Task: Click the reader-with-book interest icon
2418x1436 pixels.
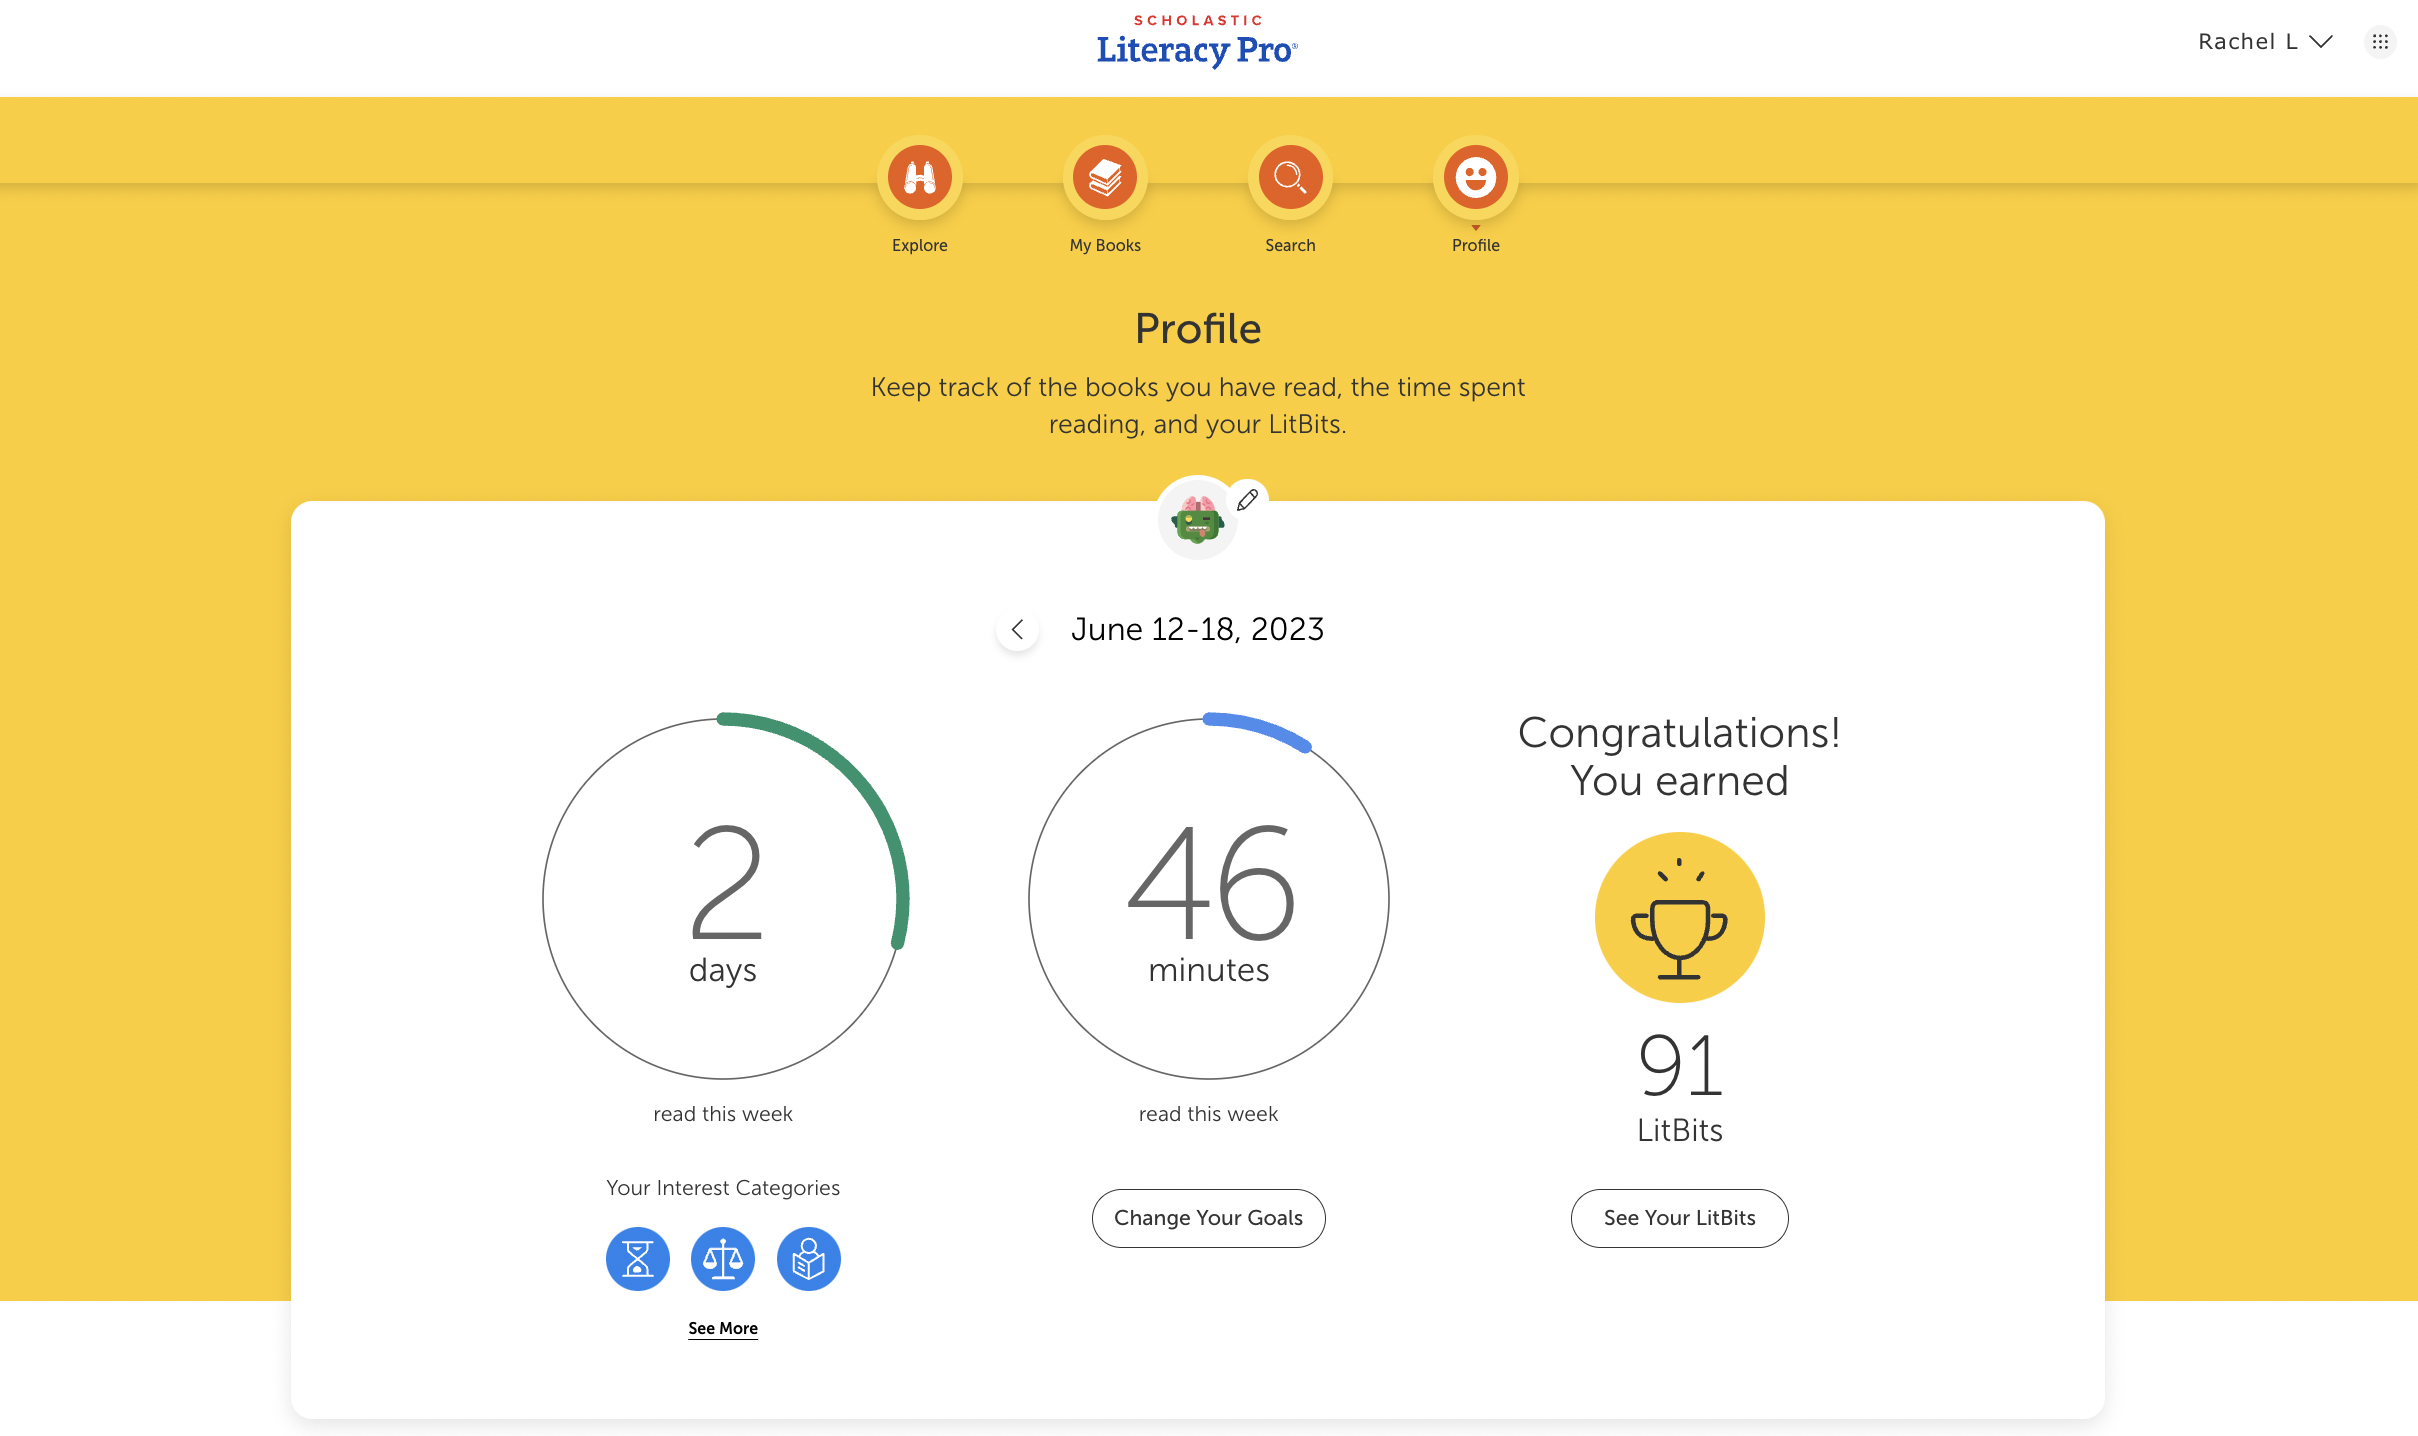Action: 808,1259
